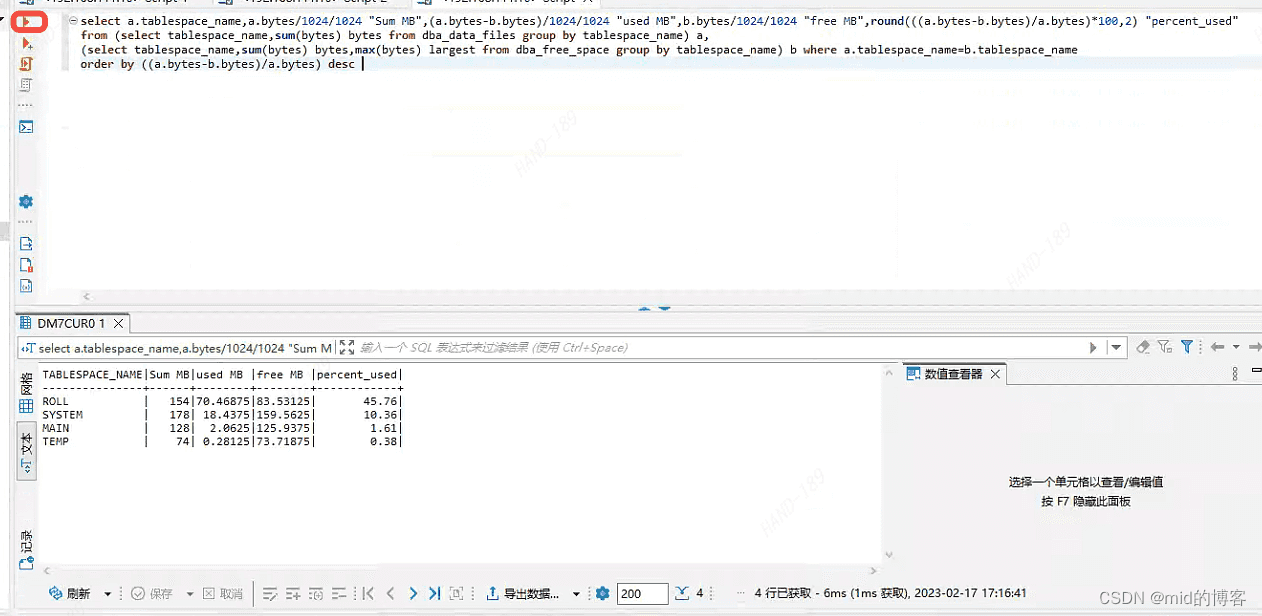Execute SQL in a new tab

point(27,44)
